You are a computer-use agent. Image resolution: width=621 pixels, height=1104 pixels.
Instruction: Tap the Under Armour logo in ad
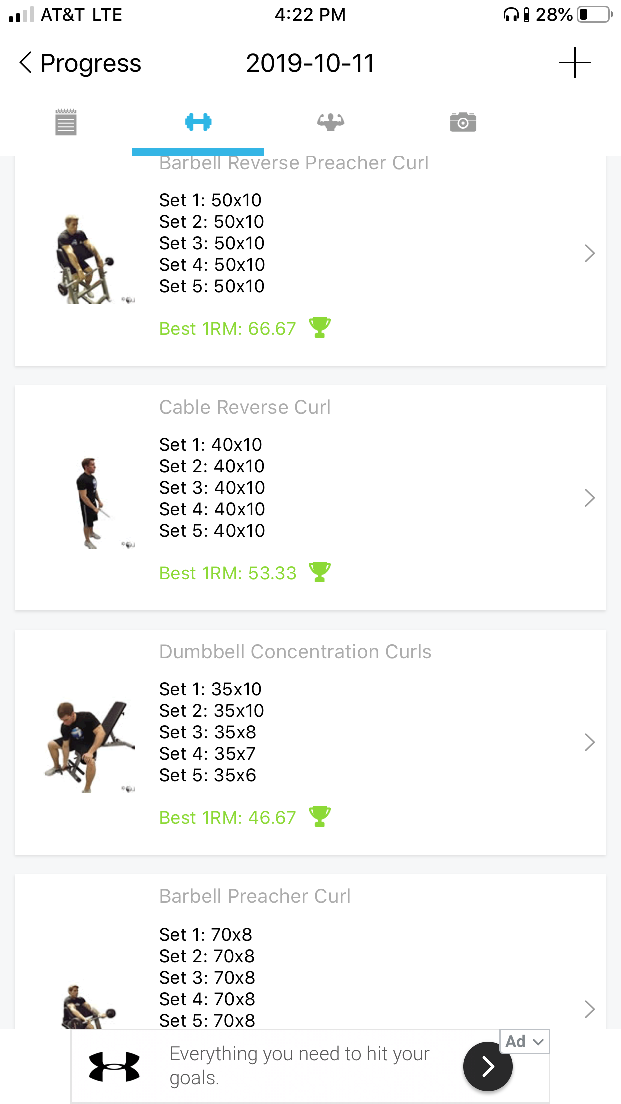click(114, 1067)
